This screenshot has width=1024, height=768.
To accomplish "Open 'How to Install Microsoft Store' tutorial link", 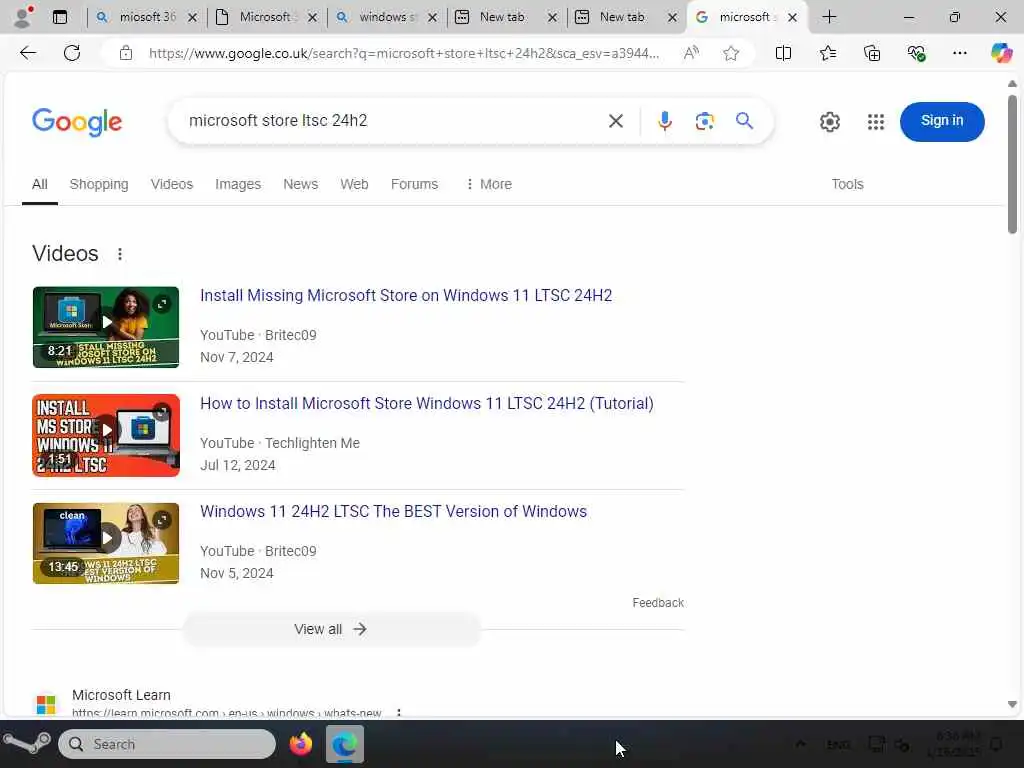I will coord(426,404).
